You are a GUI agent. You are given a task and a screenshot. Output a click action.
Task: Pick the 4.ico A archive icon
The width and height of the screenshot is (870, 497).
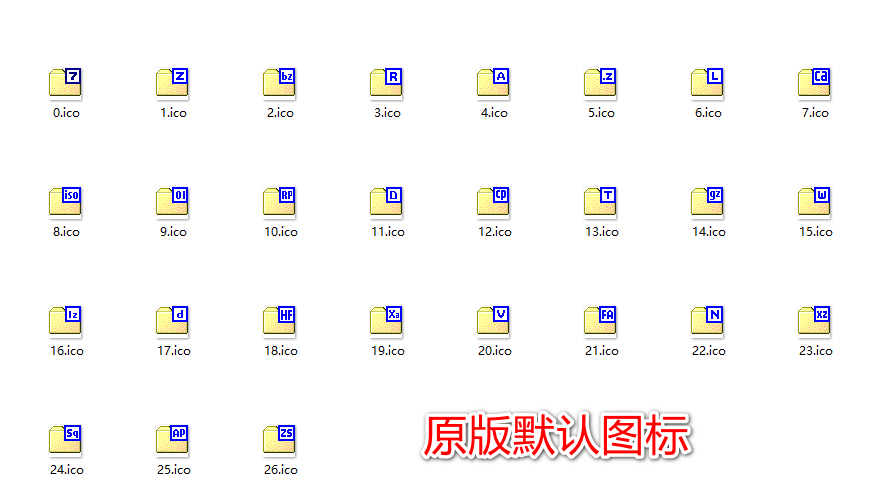point(494,84)
